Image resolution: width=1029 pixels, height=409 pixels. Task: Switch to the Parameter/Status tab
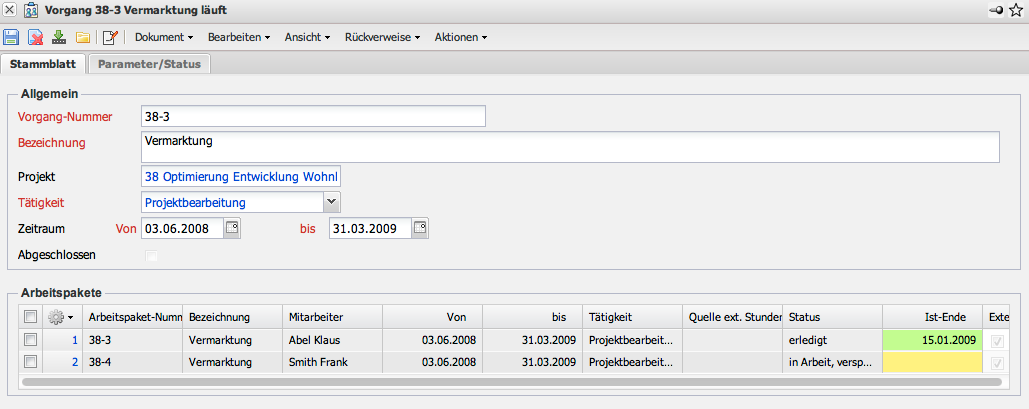tap(149, 64)
